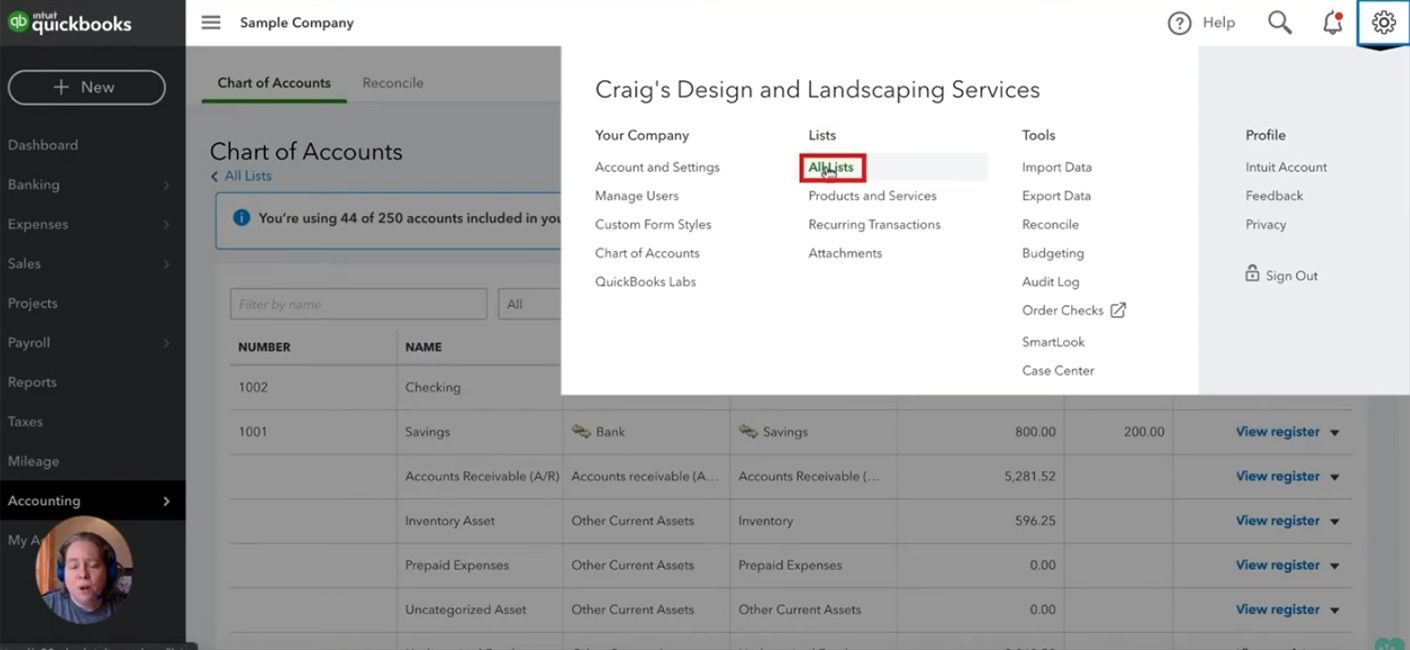Open Recurring Transactions menu entry

click(874, 224)
